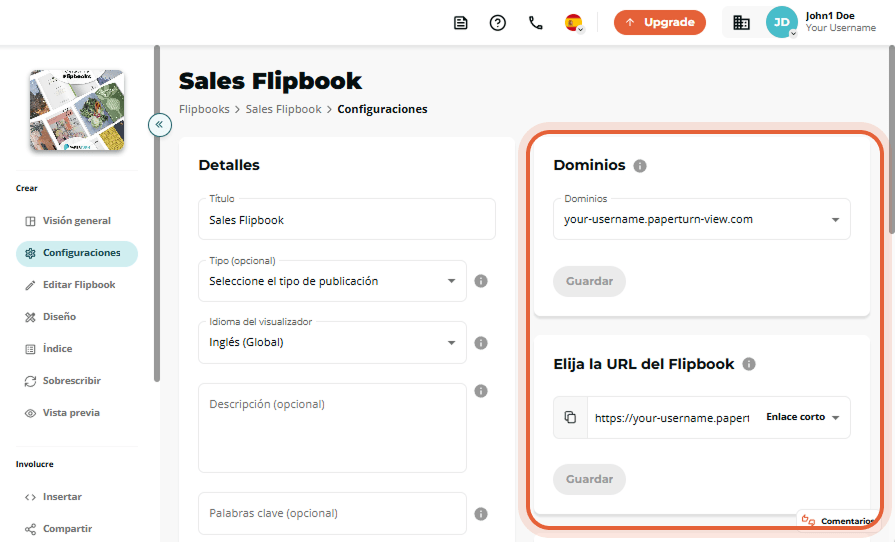Viewport: 895px width, 542px height.
Task: Click info icon next to Descripción field
Action: click(x=481, y=391)
